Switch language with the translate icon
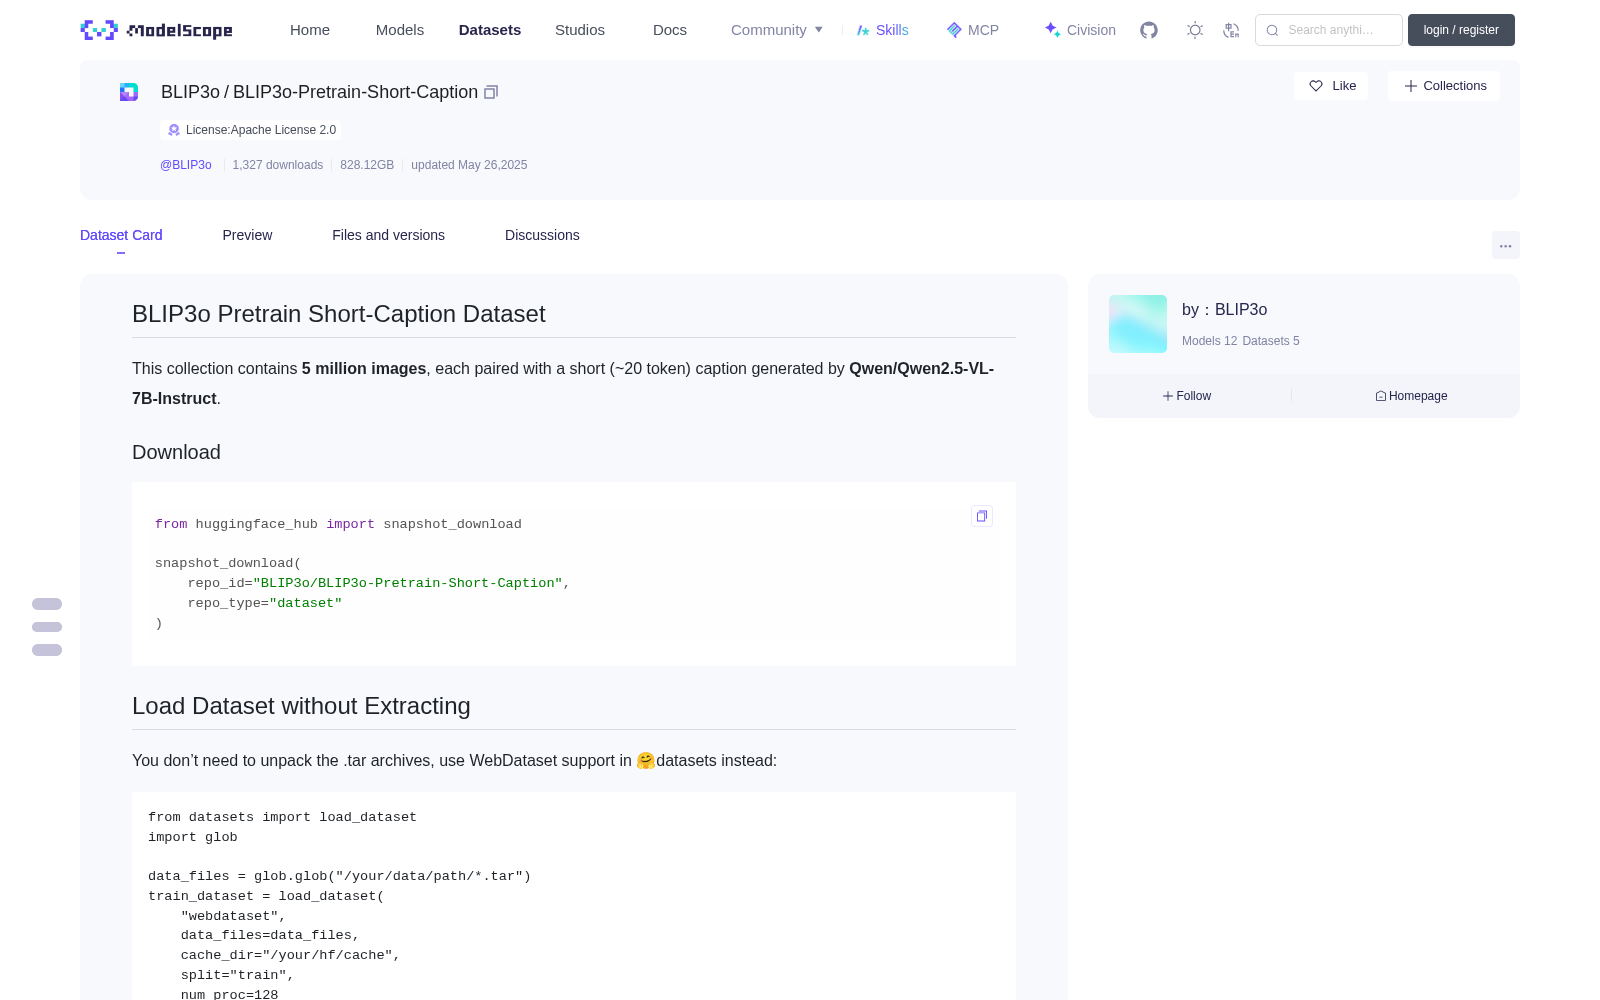This screenshot has height=1000, width=1600. 1231,30
